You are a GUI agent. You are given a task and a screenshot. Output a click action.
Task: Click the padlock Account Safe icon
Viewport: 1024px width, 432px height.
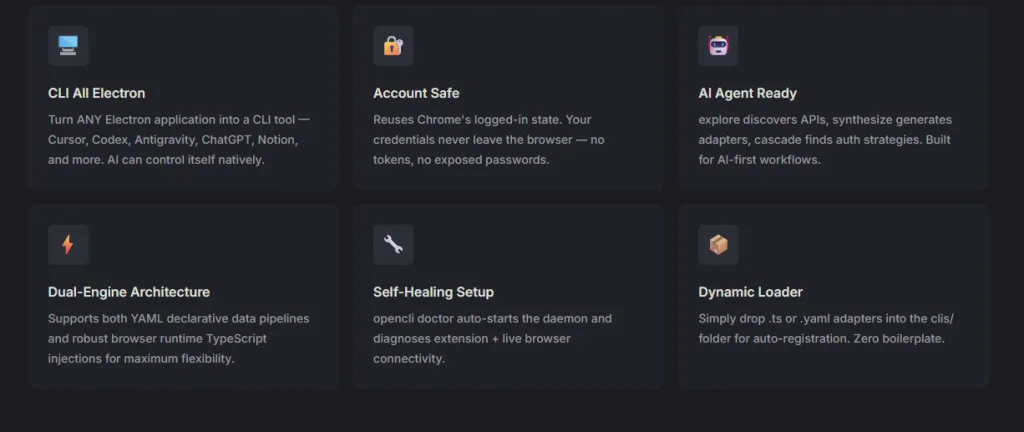[x=393, y=45]
